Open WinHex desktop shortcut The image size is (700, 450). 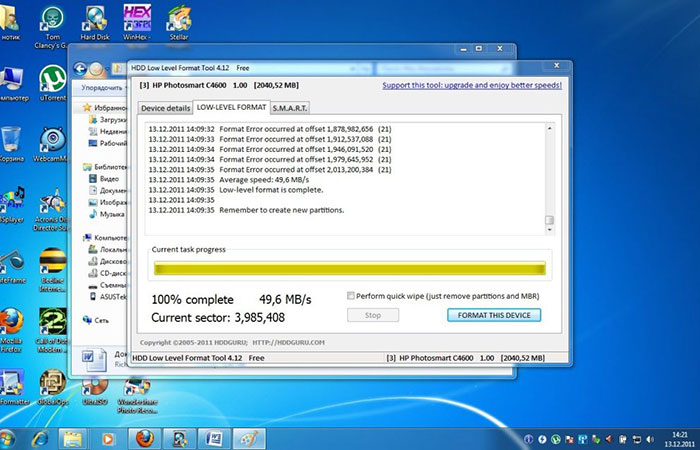click(137, 22)
